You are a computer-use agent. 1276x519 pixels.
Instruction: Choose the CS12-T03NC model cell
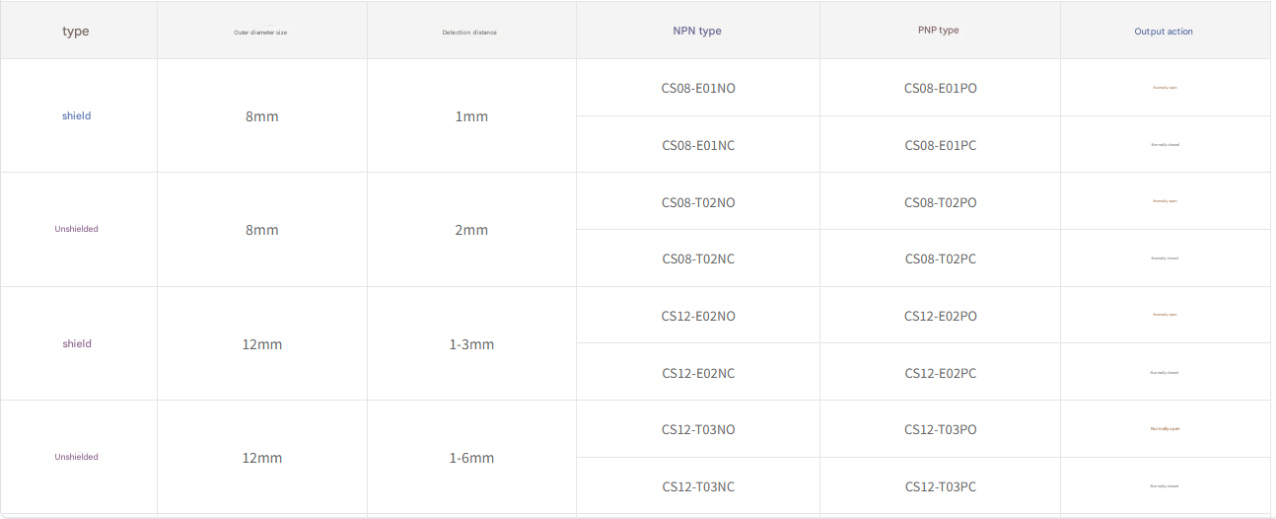(x=698, y=487)
